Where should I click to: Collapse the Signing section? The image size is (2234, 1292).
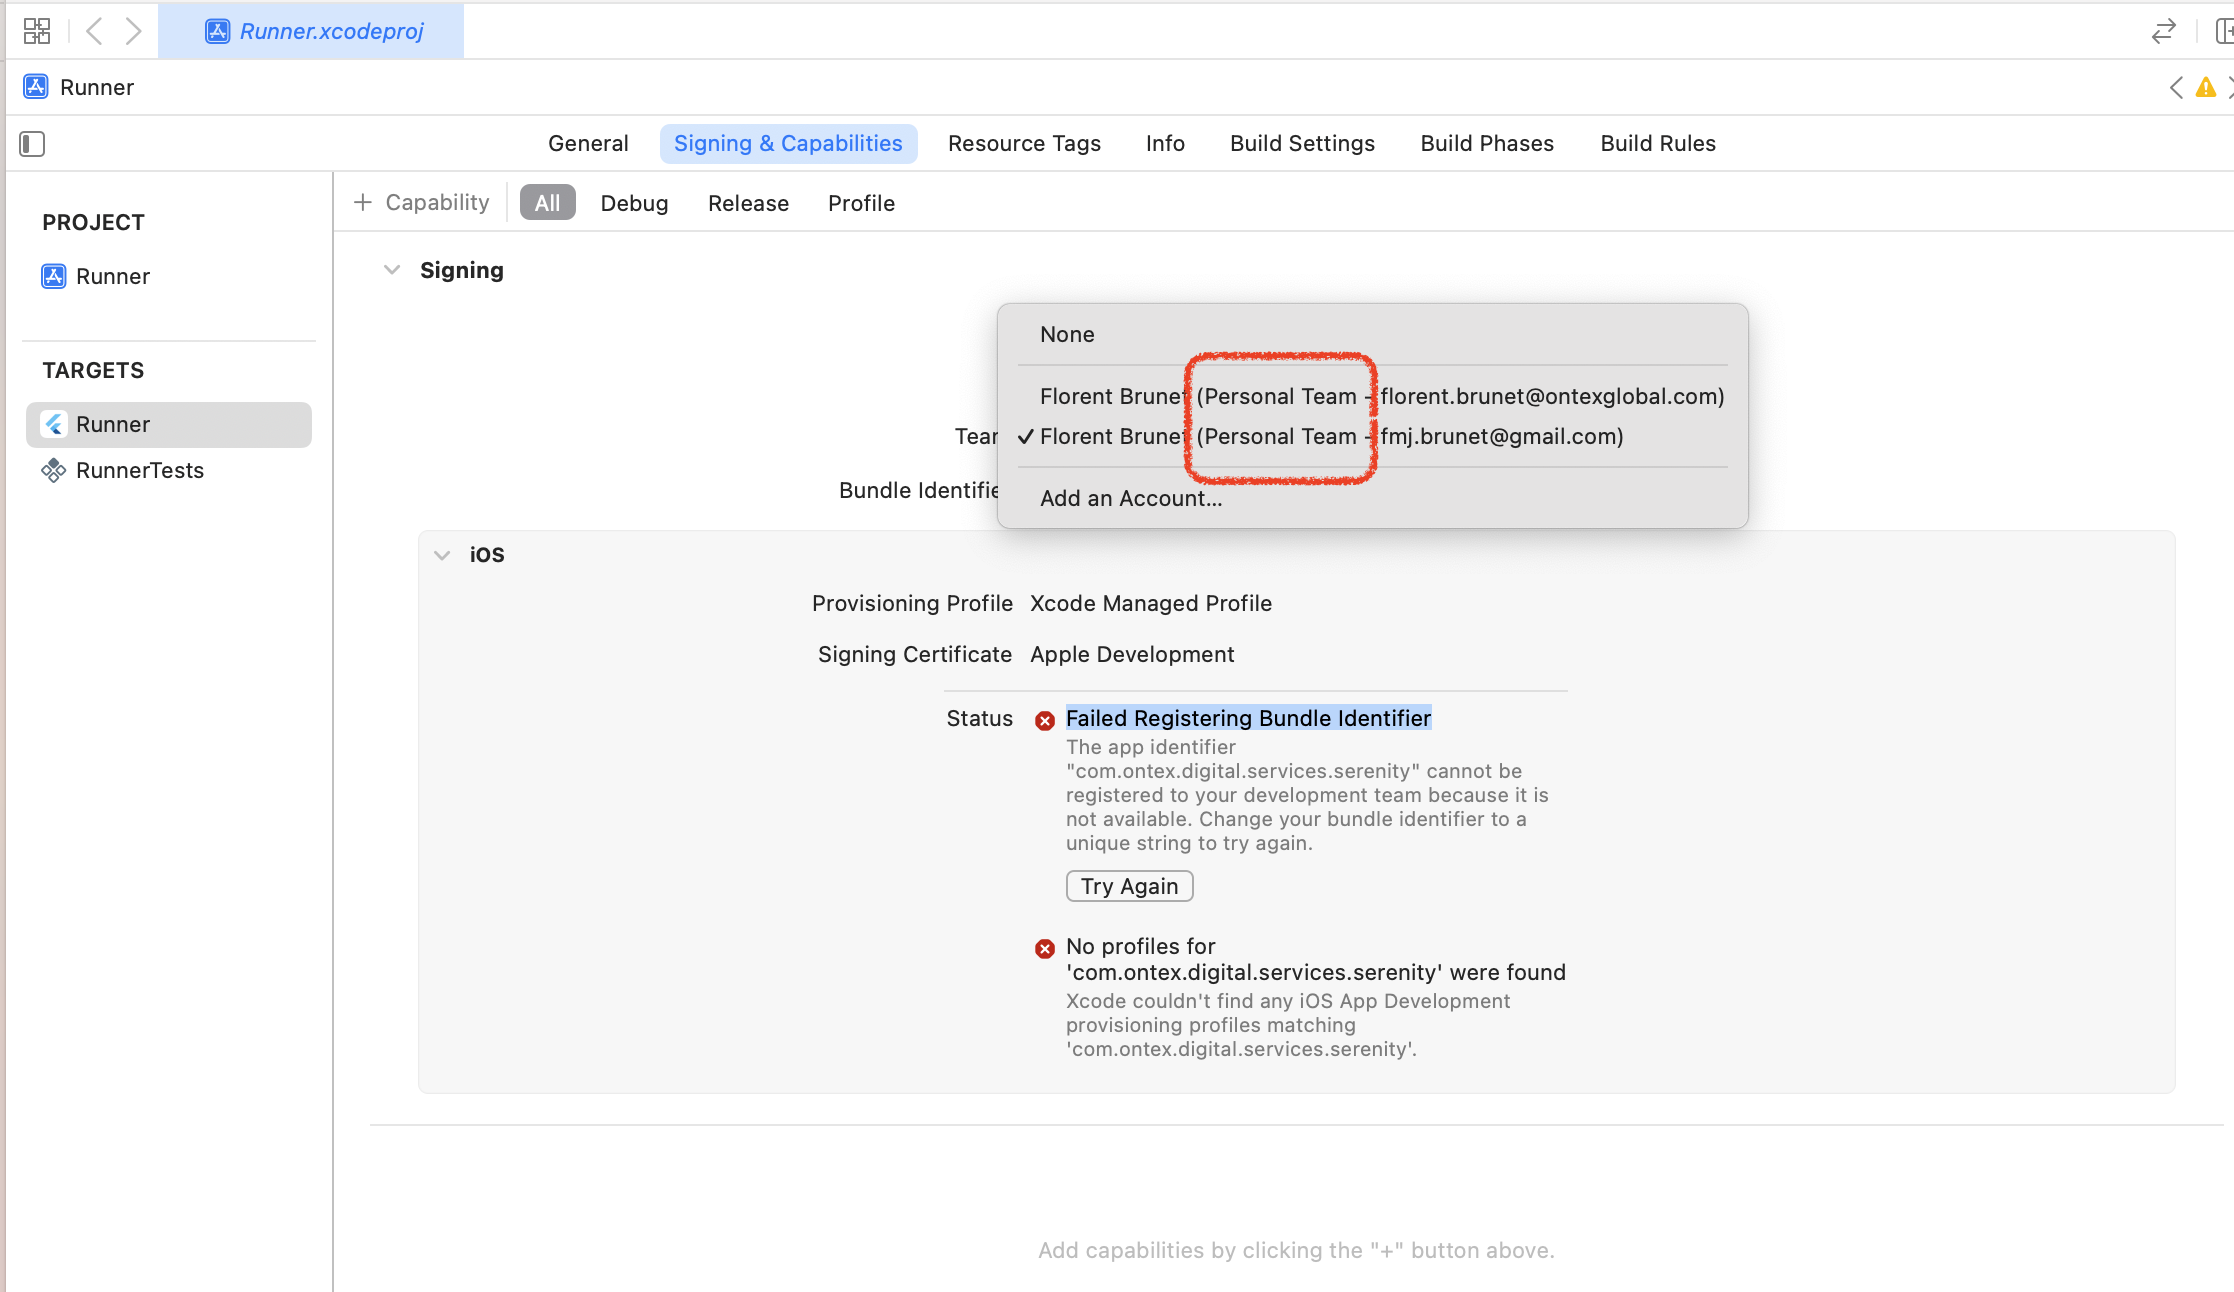tap(392, 270)
